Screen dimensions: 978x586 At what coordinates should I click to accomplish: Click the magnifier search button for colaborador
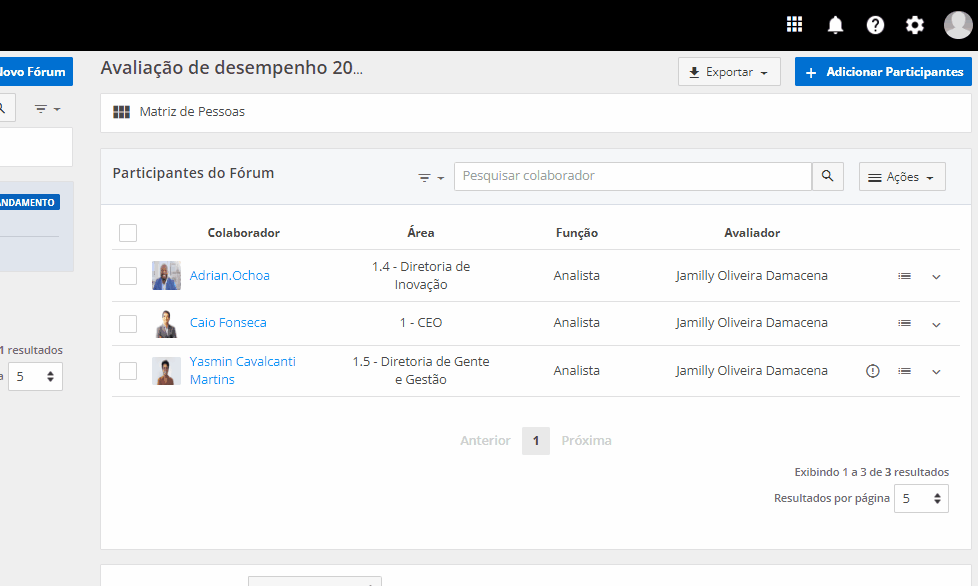coord(827,176)
